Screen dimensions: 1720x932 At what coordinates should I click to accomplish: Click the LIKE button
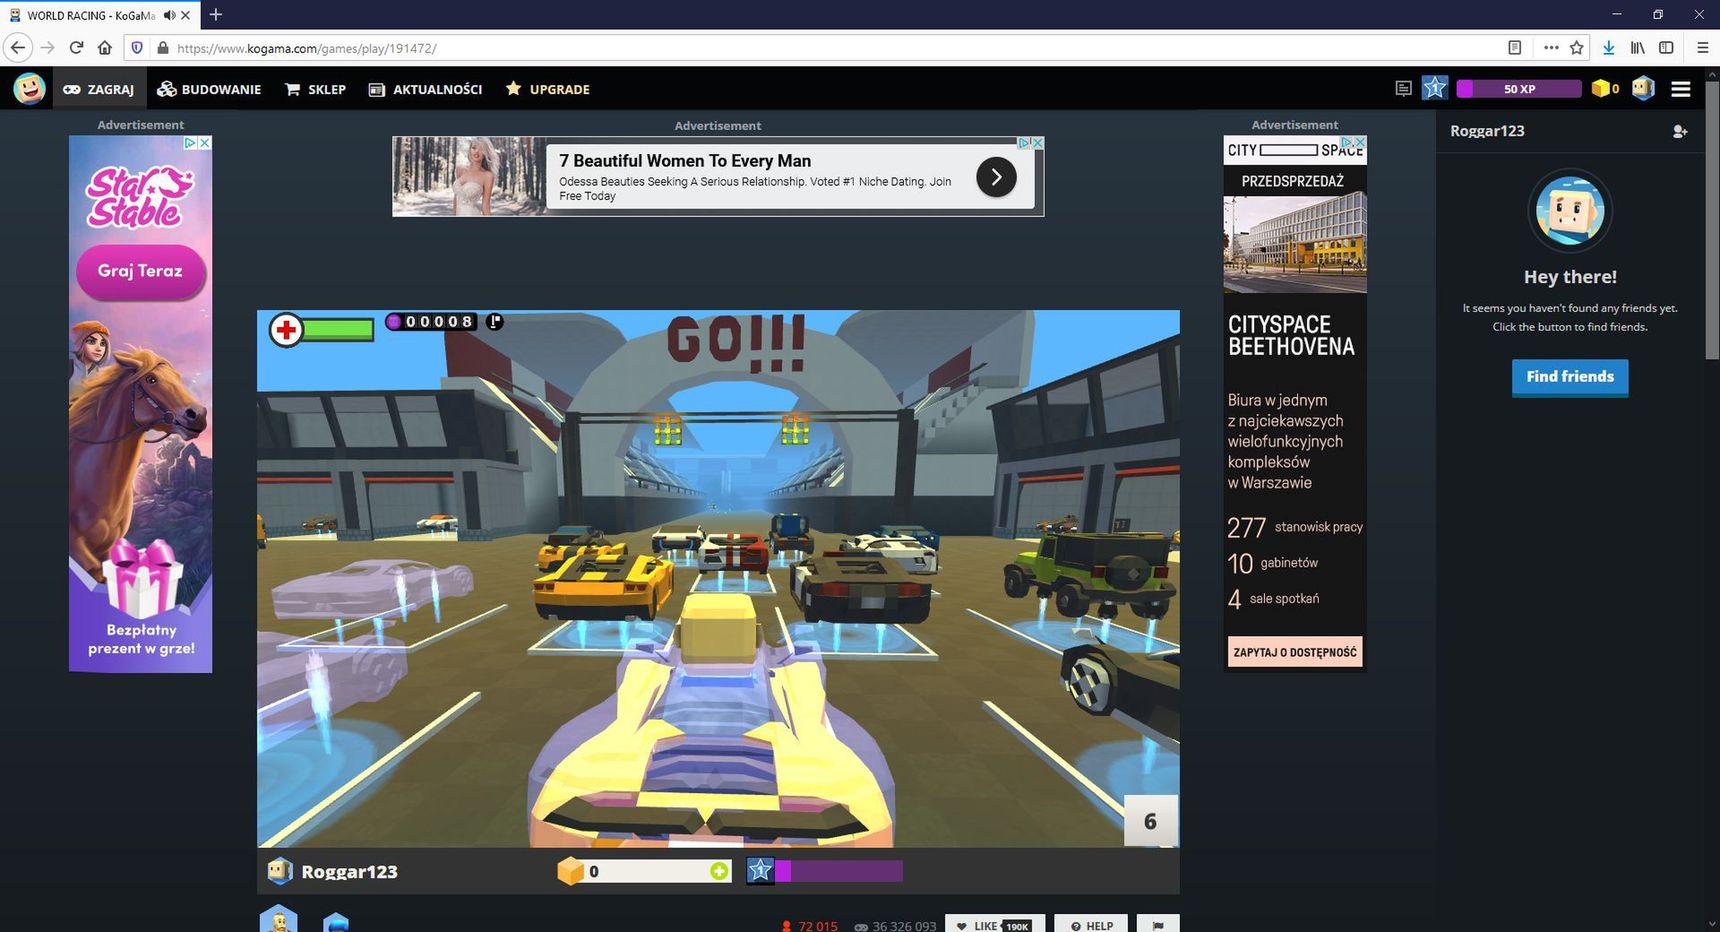pyautogui.click(x=995, y=924)
